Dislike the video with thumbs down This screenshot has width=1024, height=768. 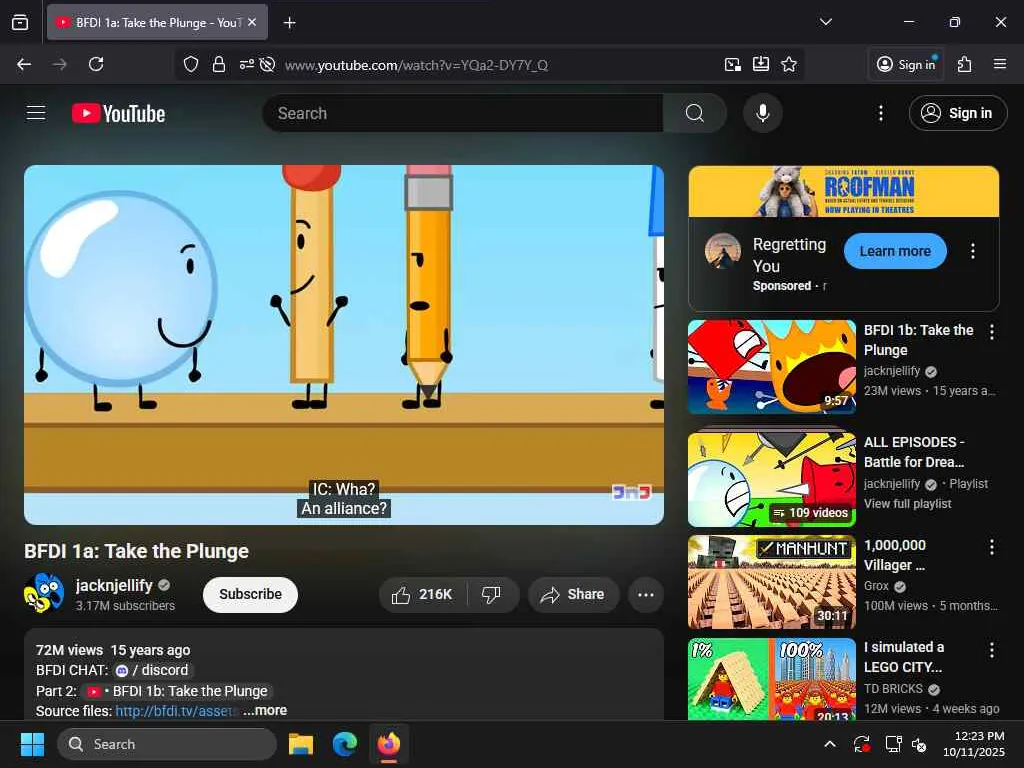[492, 594]
